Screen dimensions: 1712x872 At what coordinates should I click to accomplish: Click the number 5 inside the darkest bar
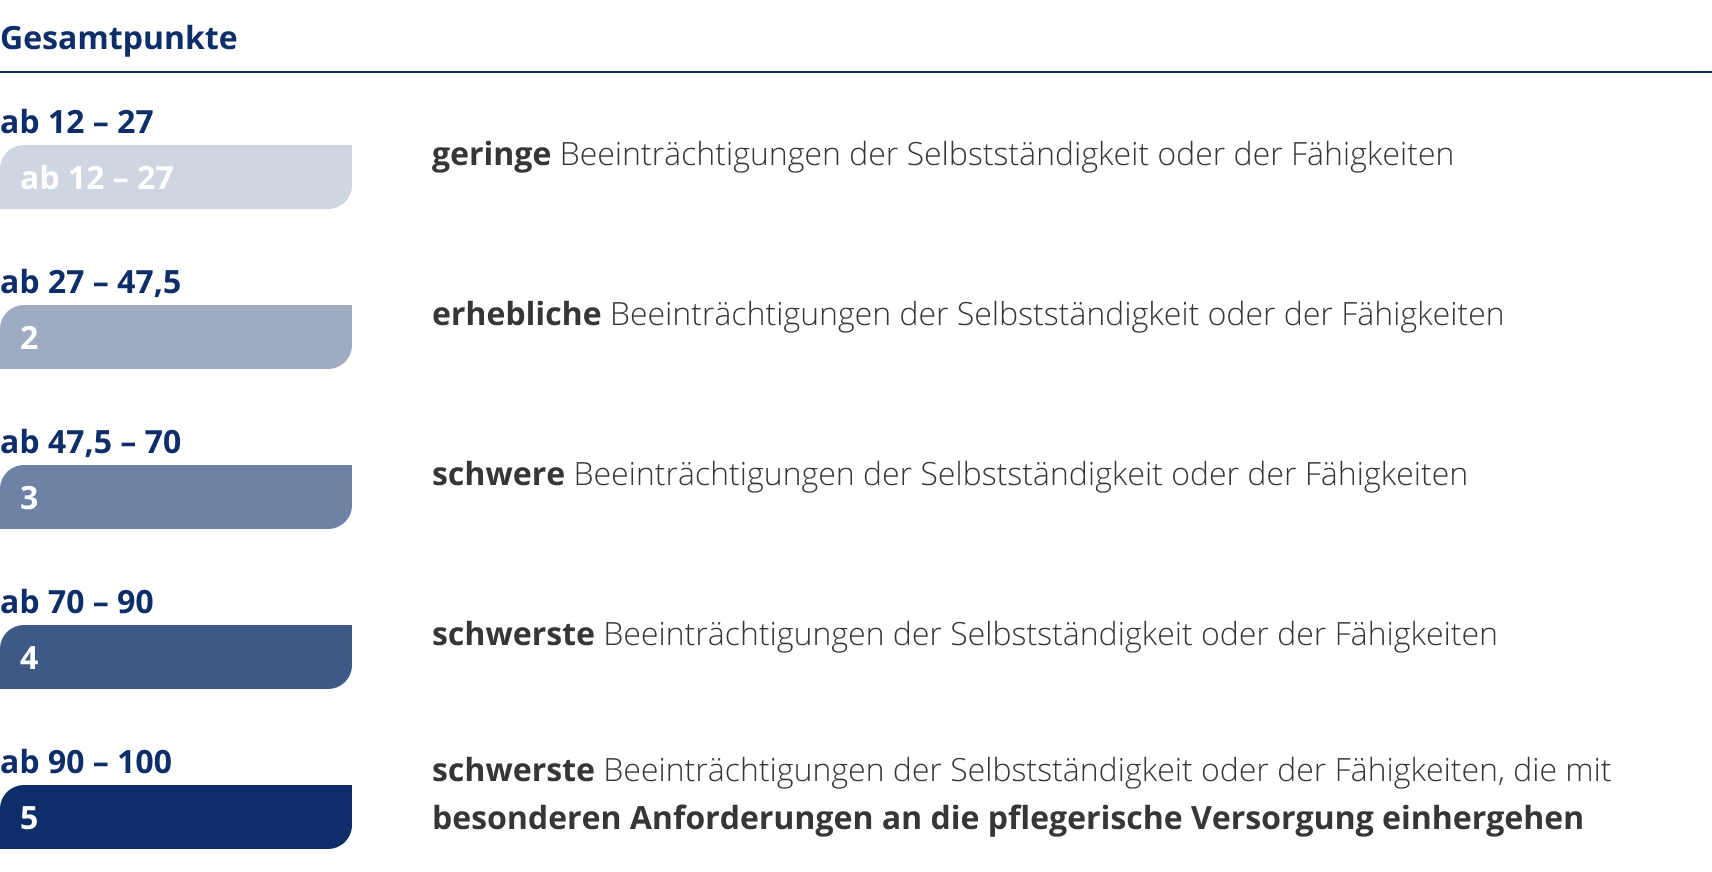[x=29, y=818]
